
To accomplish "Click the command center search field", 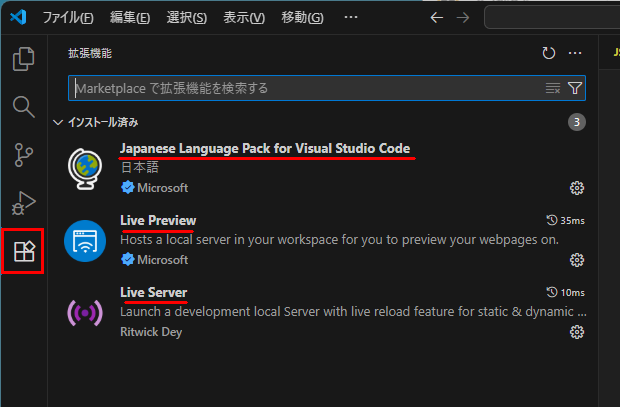I will pos(552,17).
